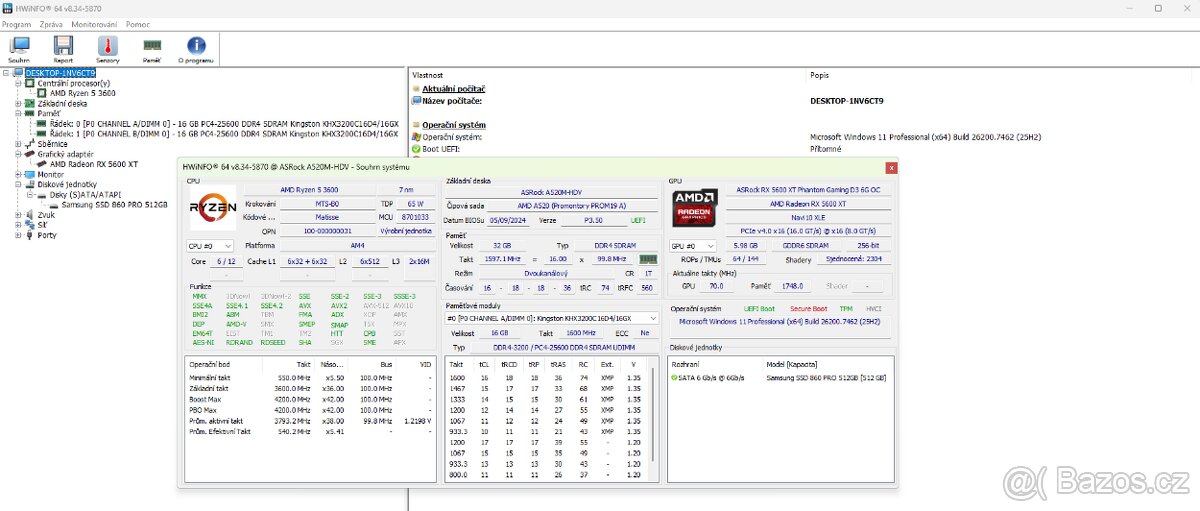
Task: Open the Souhrn summary toolbar icon
Action: [19, 45]
